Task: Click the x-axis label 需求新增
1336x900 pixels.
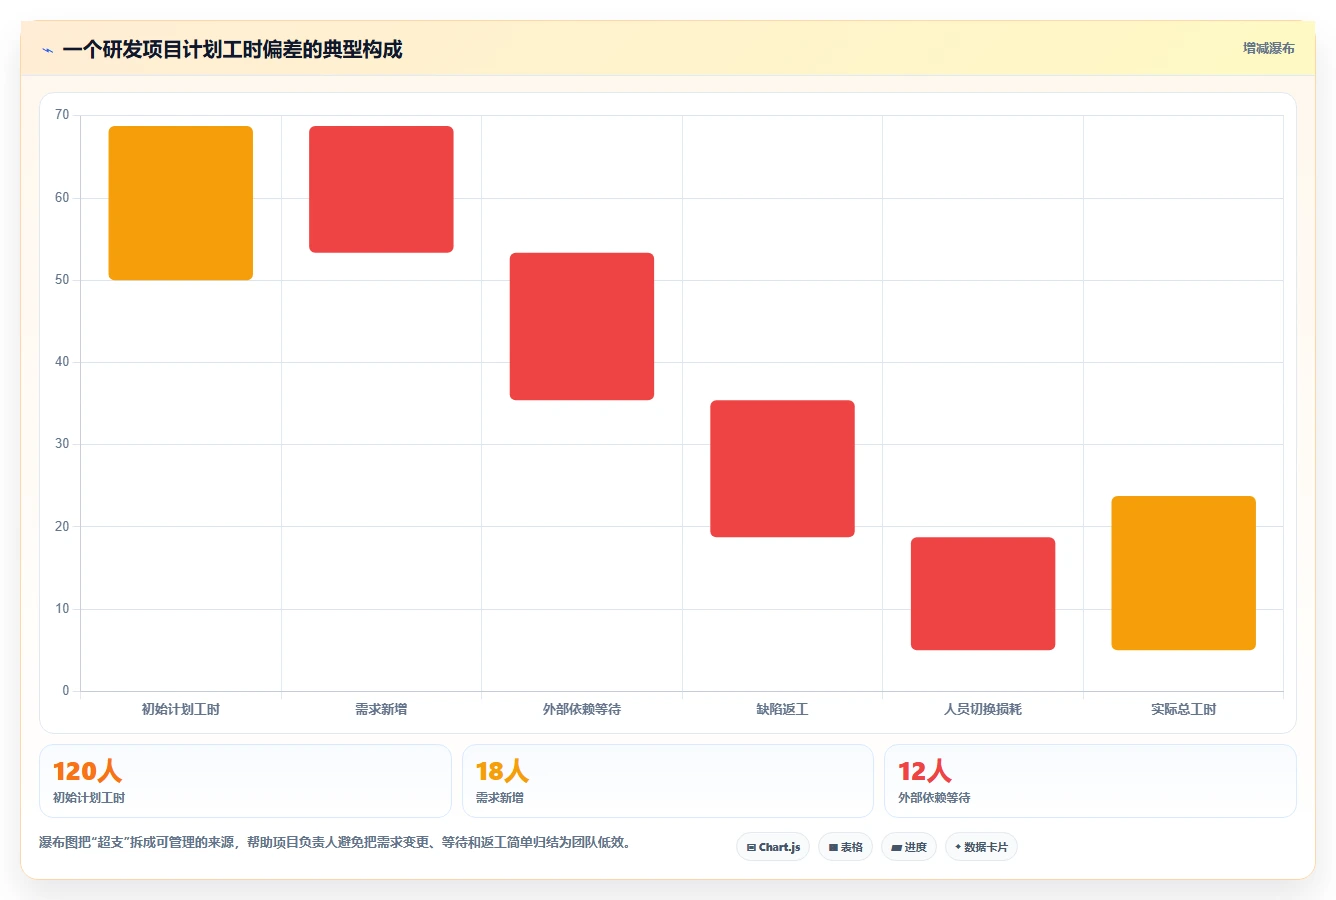Action: coord(381,709)
